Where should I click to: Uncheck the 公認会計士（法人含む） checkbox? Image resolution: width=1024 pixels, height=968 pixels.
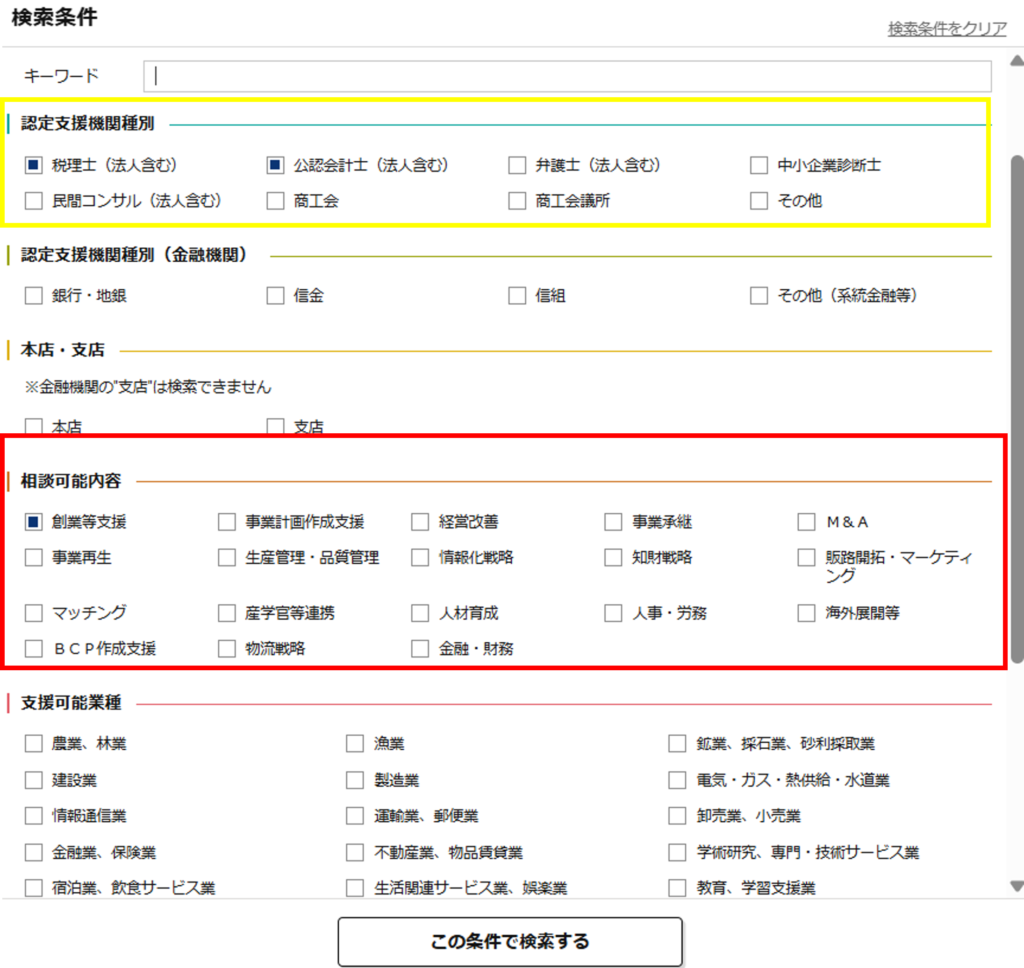[x=276, y=165]
